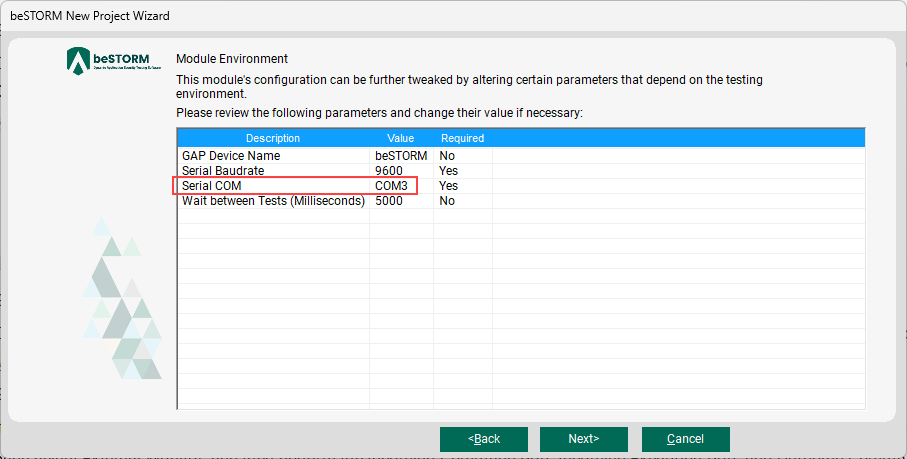Go back with the <Back button
The height and width of the screenshot is (459, 907).
pos(484,439)
